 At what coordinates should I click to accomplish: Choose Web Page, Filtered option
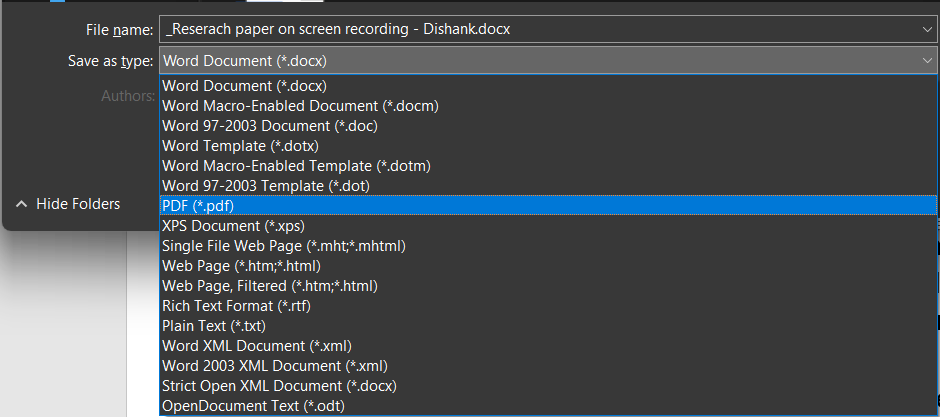click(269, 285)
